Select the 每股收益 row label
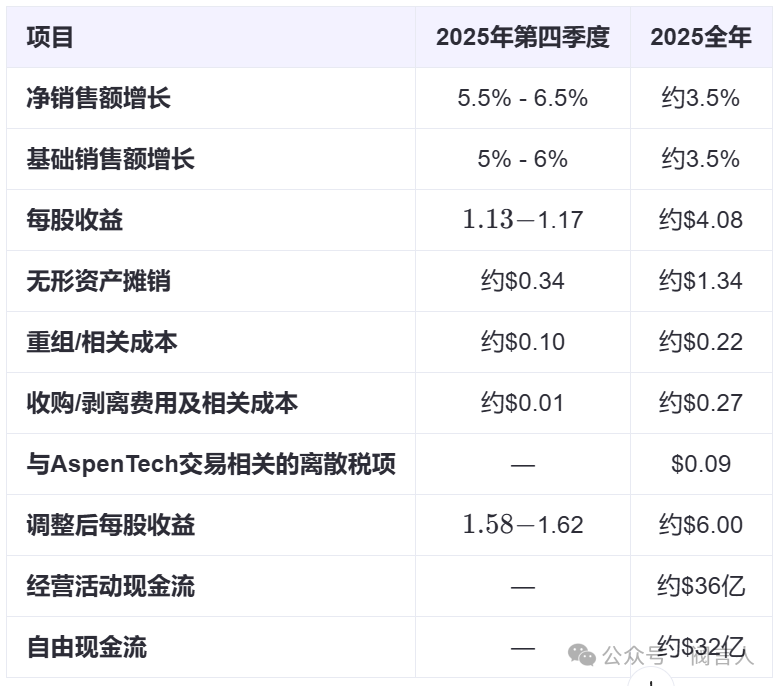 pos(75,220)
